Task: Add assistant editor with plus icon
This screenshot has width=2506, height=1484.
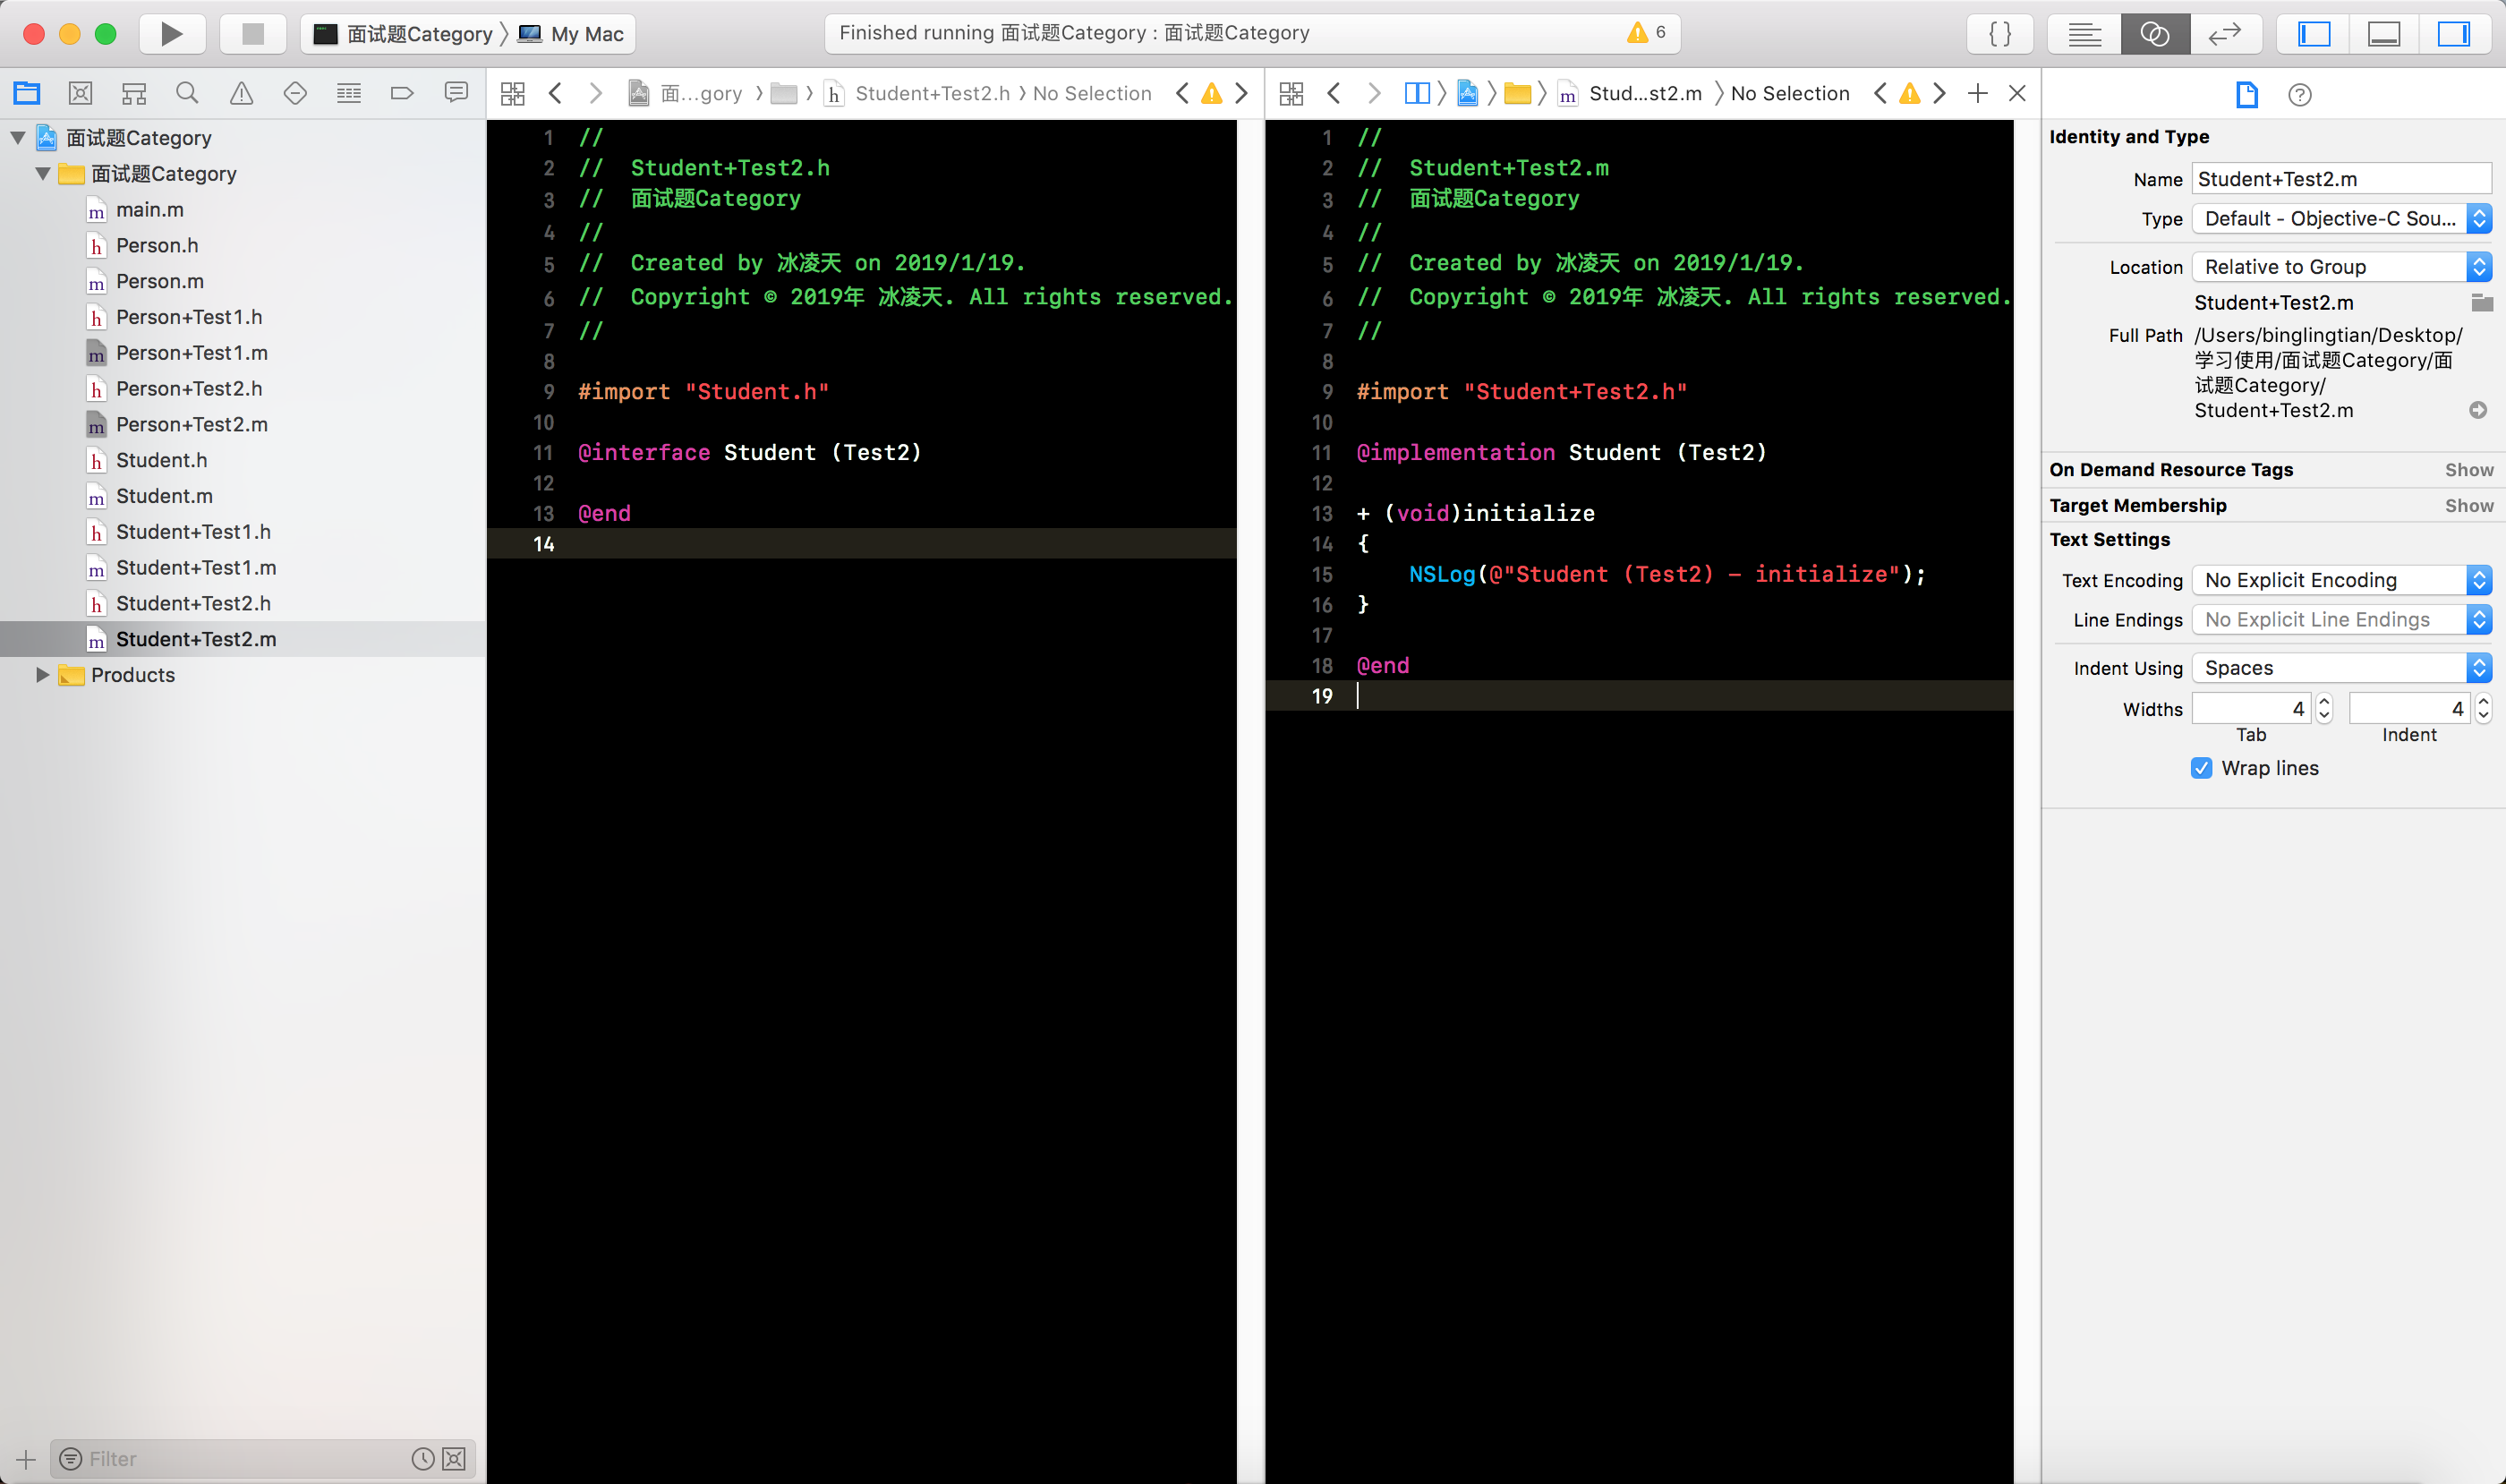Action: coord(1977,94)
